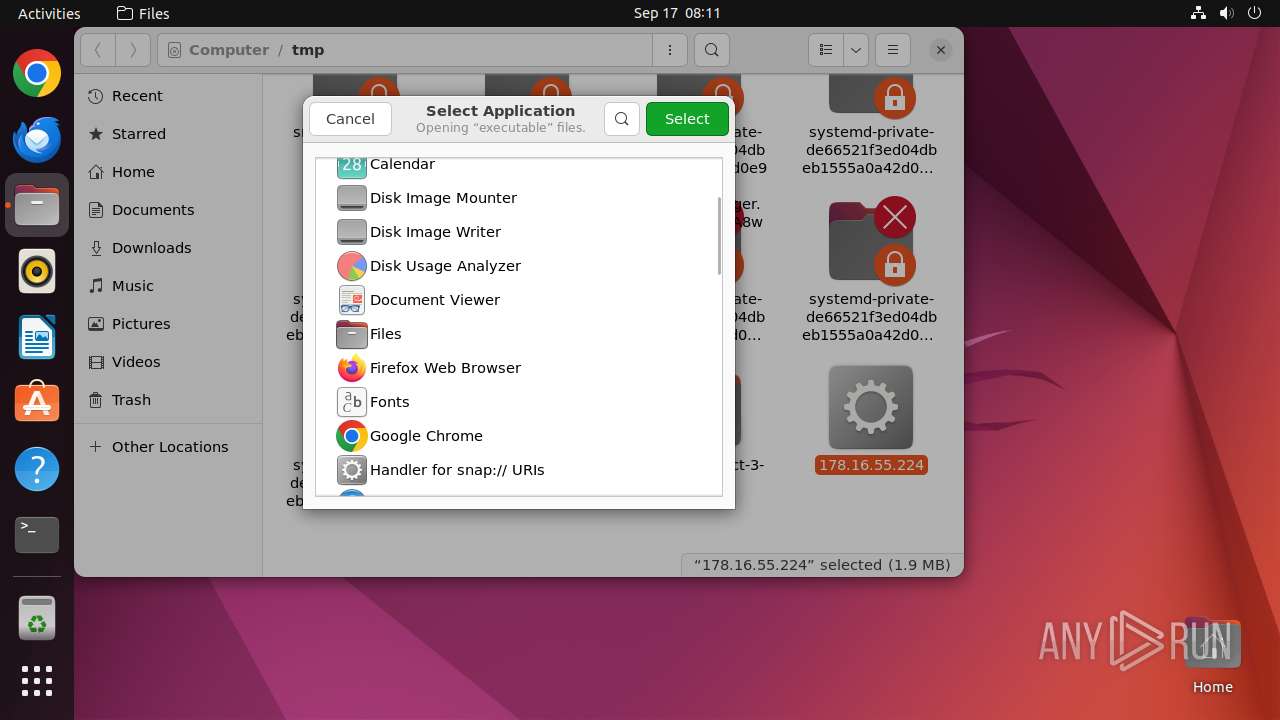Switch to list view in Files
This screenshot has width=1280, height=720.
pyautogui.click(x=826, y=50)
